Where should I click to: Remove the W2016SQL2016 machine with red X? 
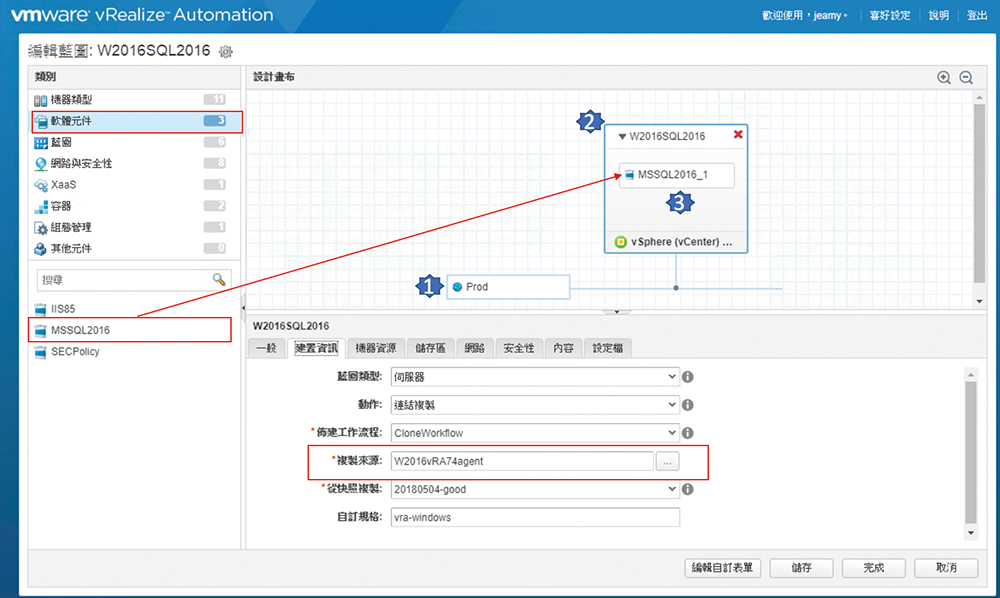click(x=738, y=134)
